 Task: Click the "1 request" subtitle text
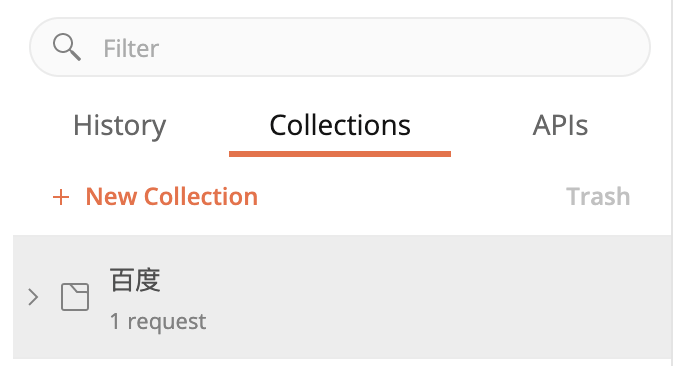coord(158,322)
